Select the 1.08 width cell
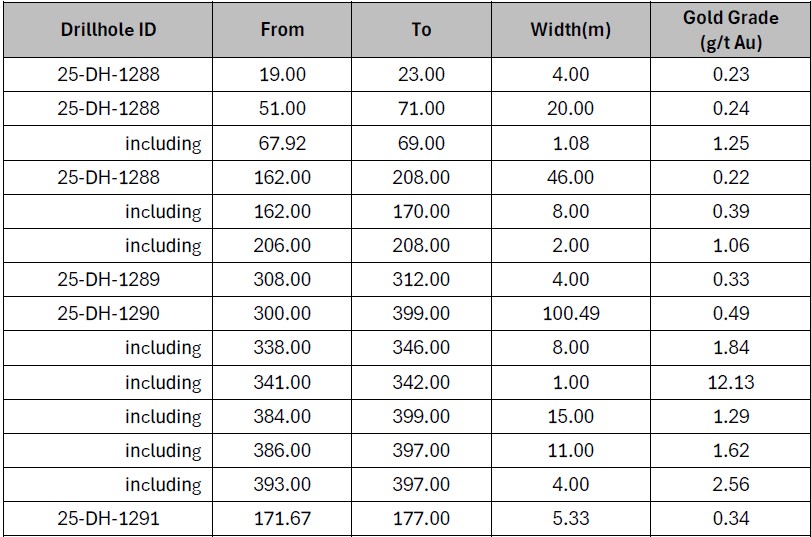 [x=570, y=143]
